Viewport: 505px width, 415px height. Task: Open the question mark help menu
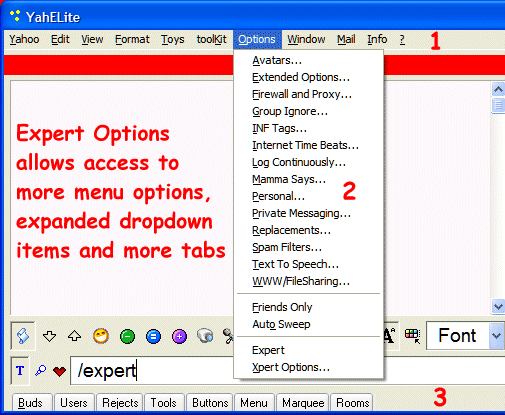coord(402,39)
